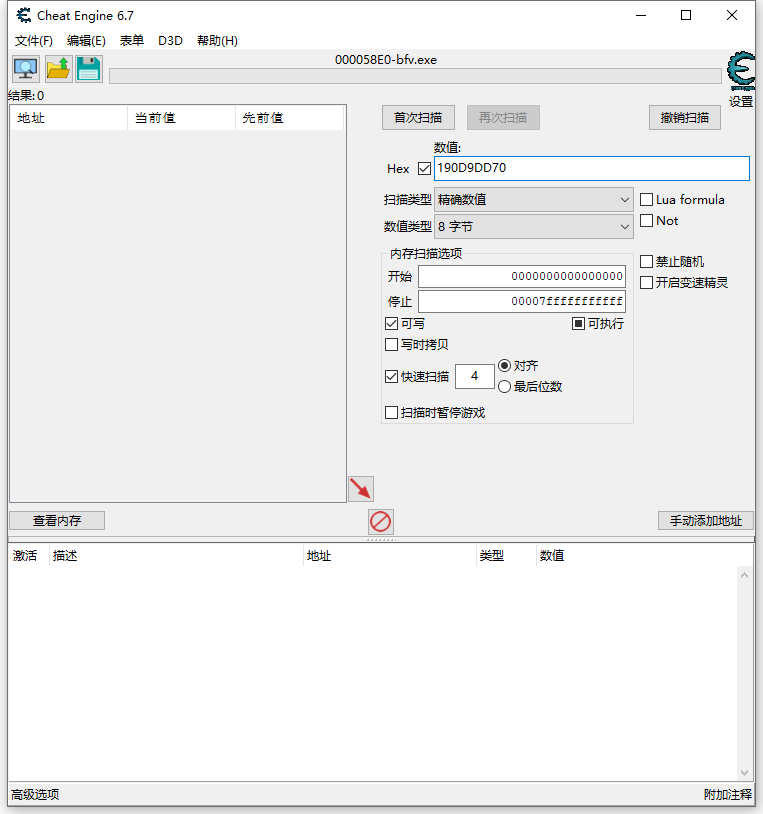Click the 查看内存 button
This screenshot has height=814, width=763.
(x=57, y=521)
